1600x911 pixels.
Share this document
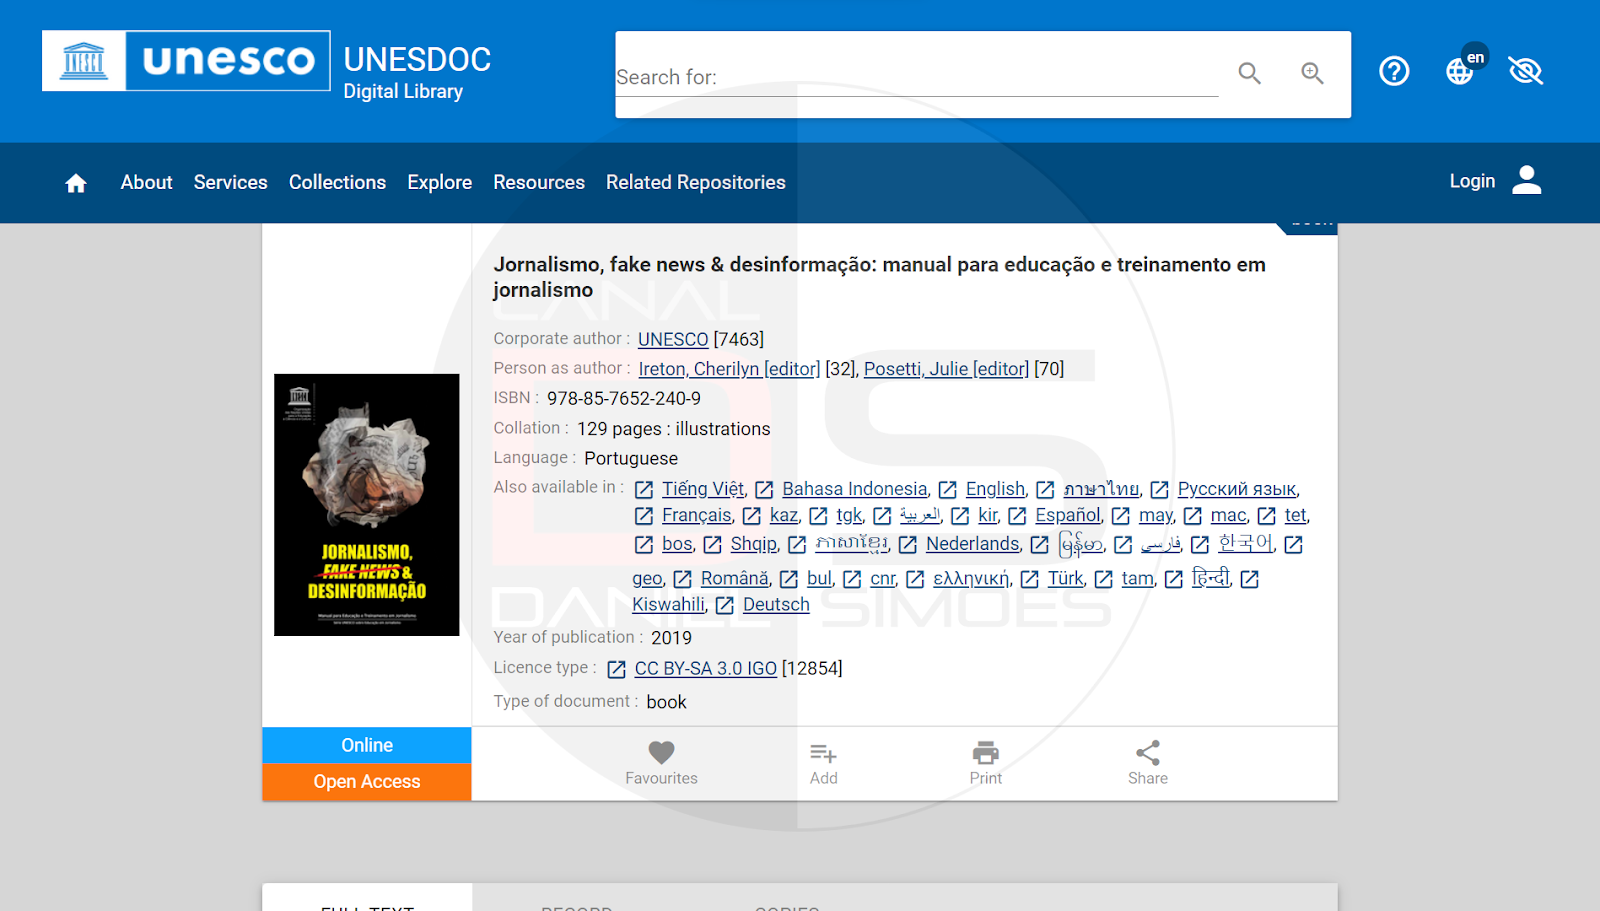point(1148,763)
